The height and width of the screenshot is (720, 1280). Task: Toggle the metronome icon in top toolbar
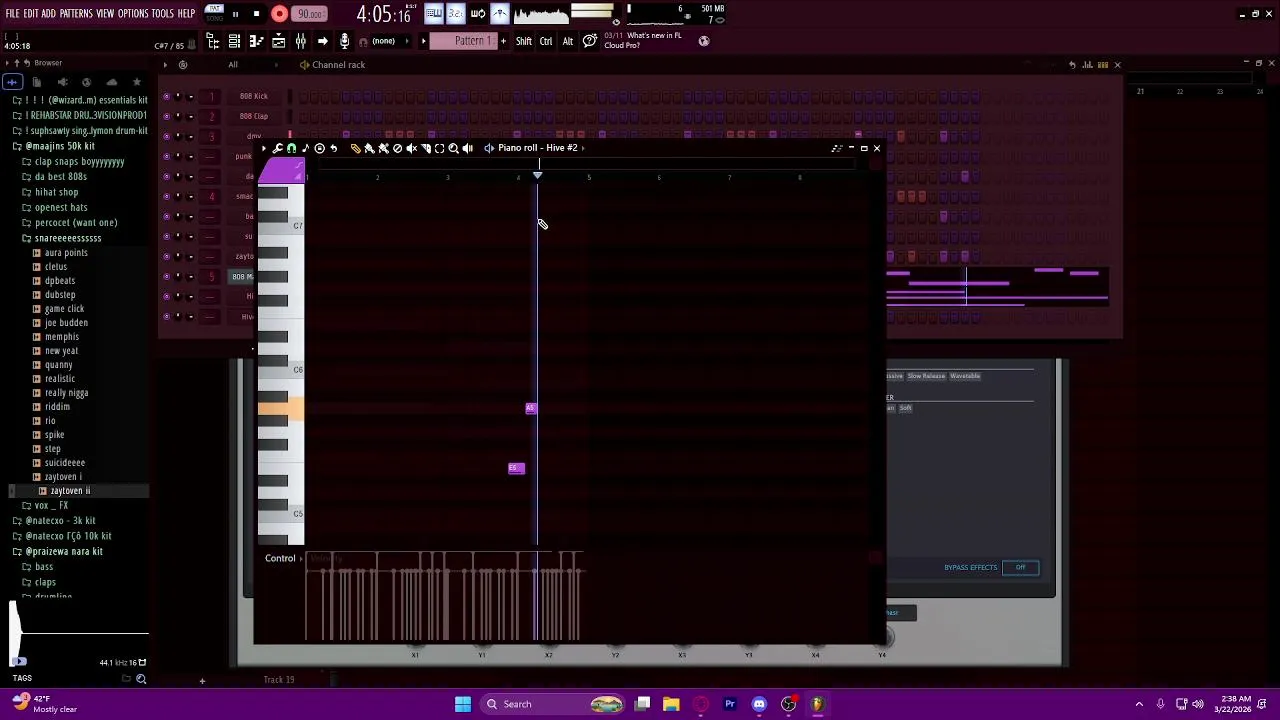tap(500, 13)
